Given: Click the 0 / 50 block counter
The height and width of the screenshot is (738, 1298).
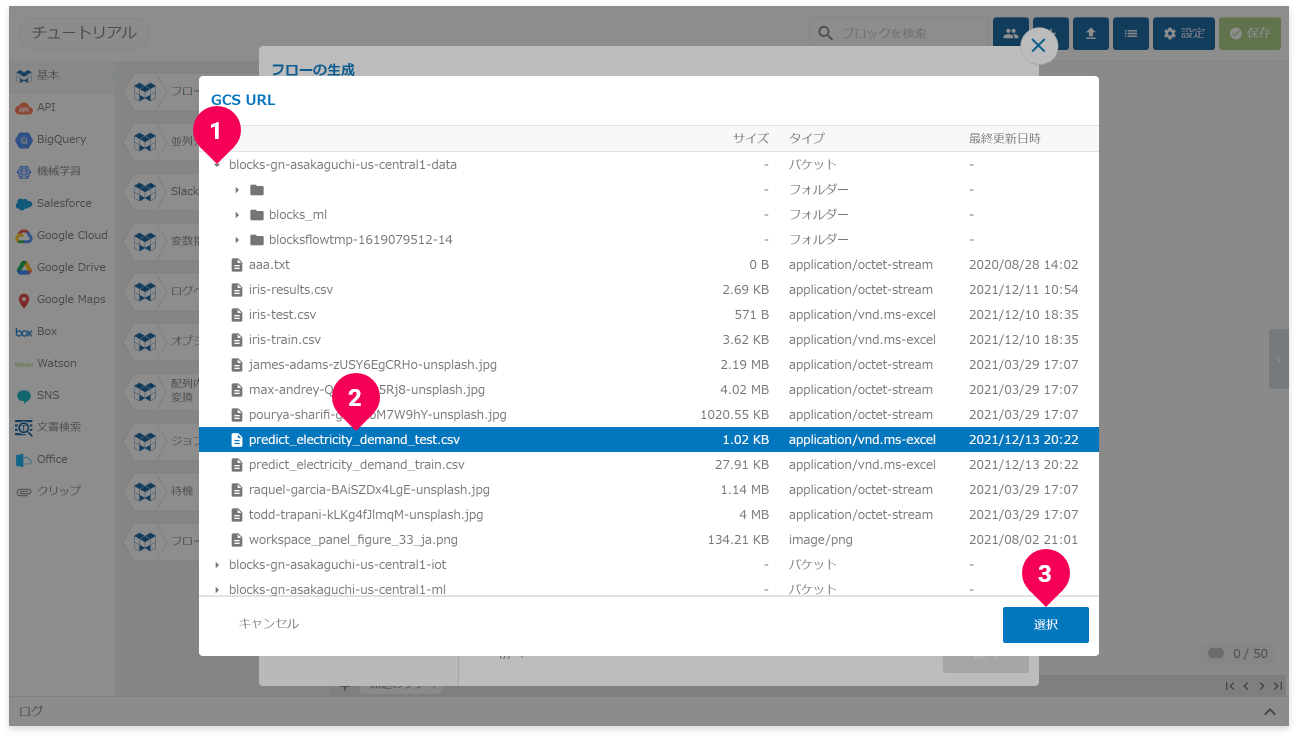Looking at the screenshot, I should (1239, 654).
